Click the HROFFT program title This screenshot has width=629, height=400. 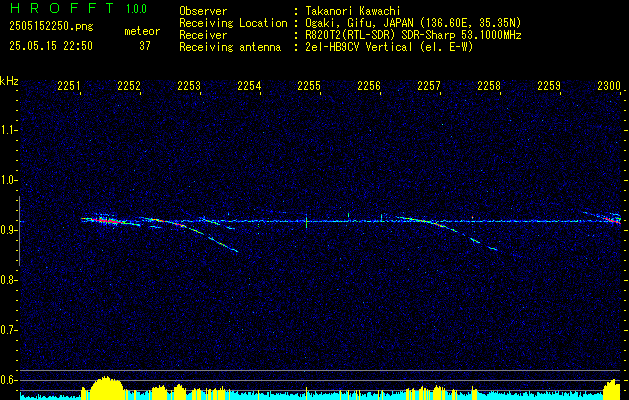[x=62, y=8]
